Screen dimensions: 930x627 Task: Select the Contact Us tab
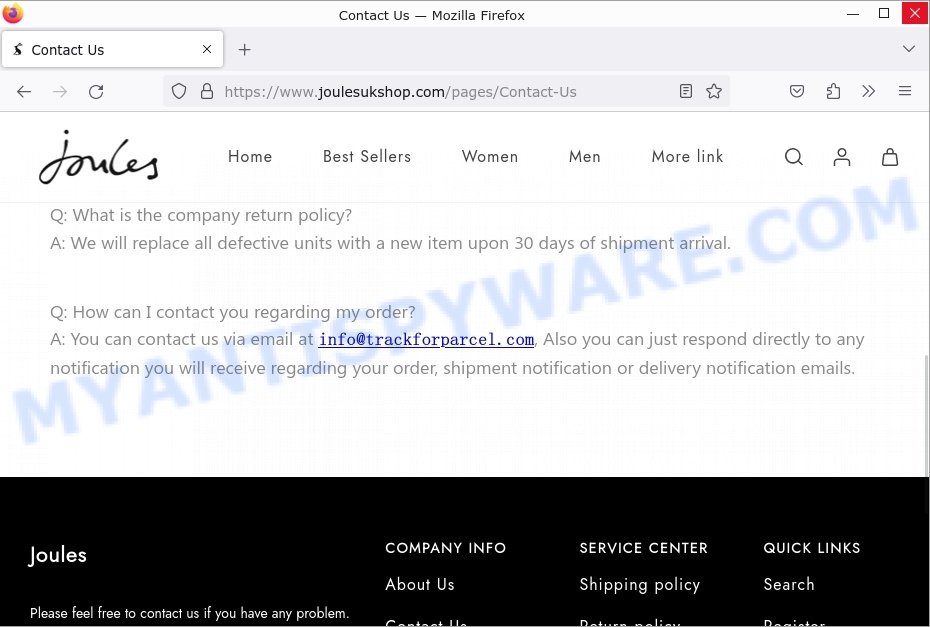pos(113,49)
